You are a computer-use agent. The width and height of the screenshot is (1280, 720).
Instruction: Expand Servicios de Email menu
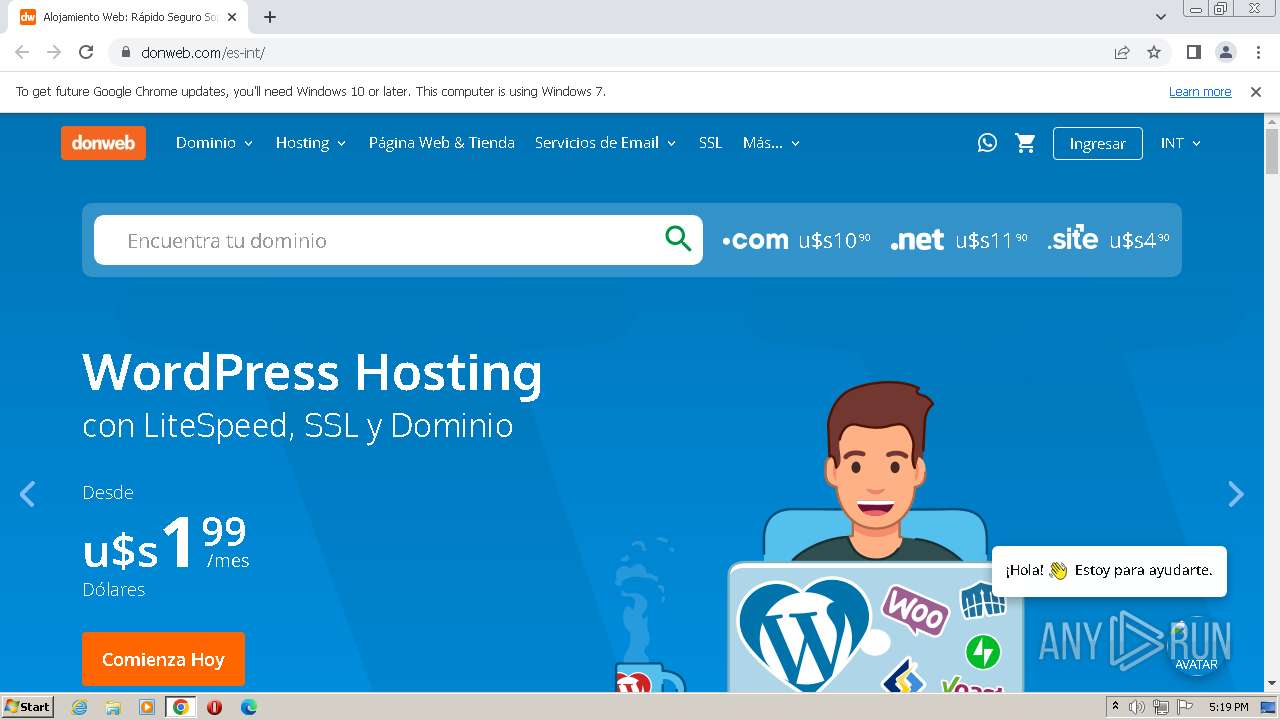tap(606, 143)
